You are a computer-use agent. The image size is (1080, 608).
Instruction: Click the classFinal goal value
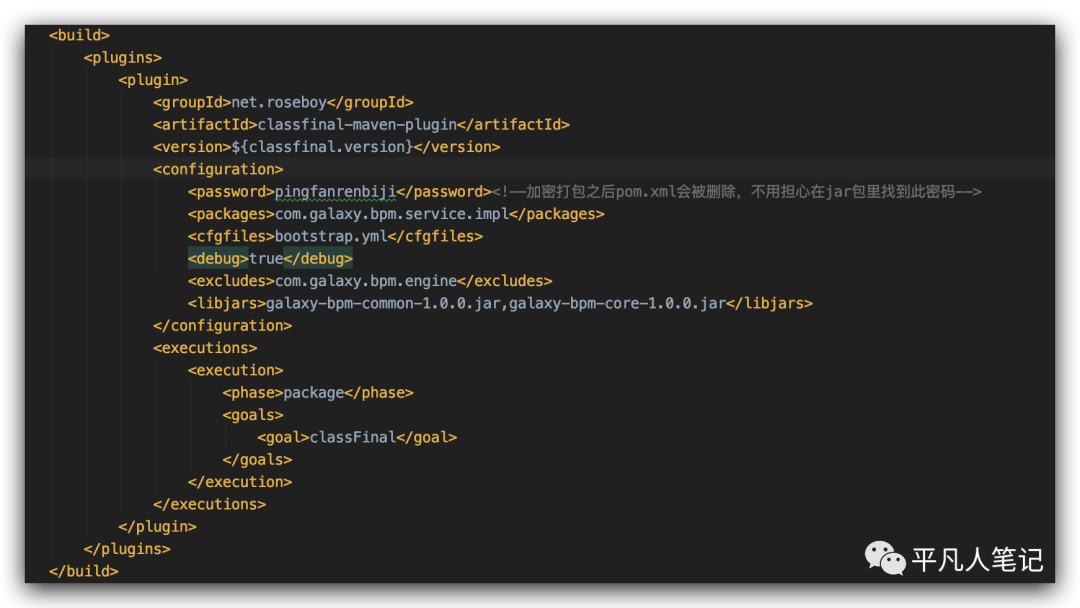pyautogui.click(x=353, y=437)
